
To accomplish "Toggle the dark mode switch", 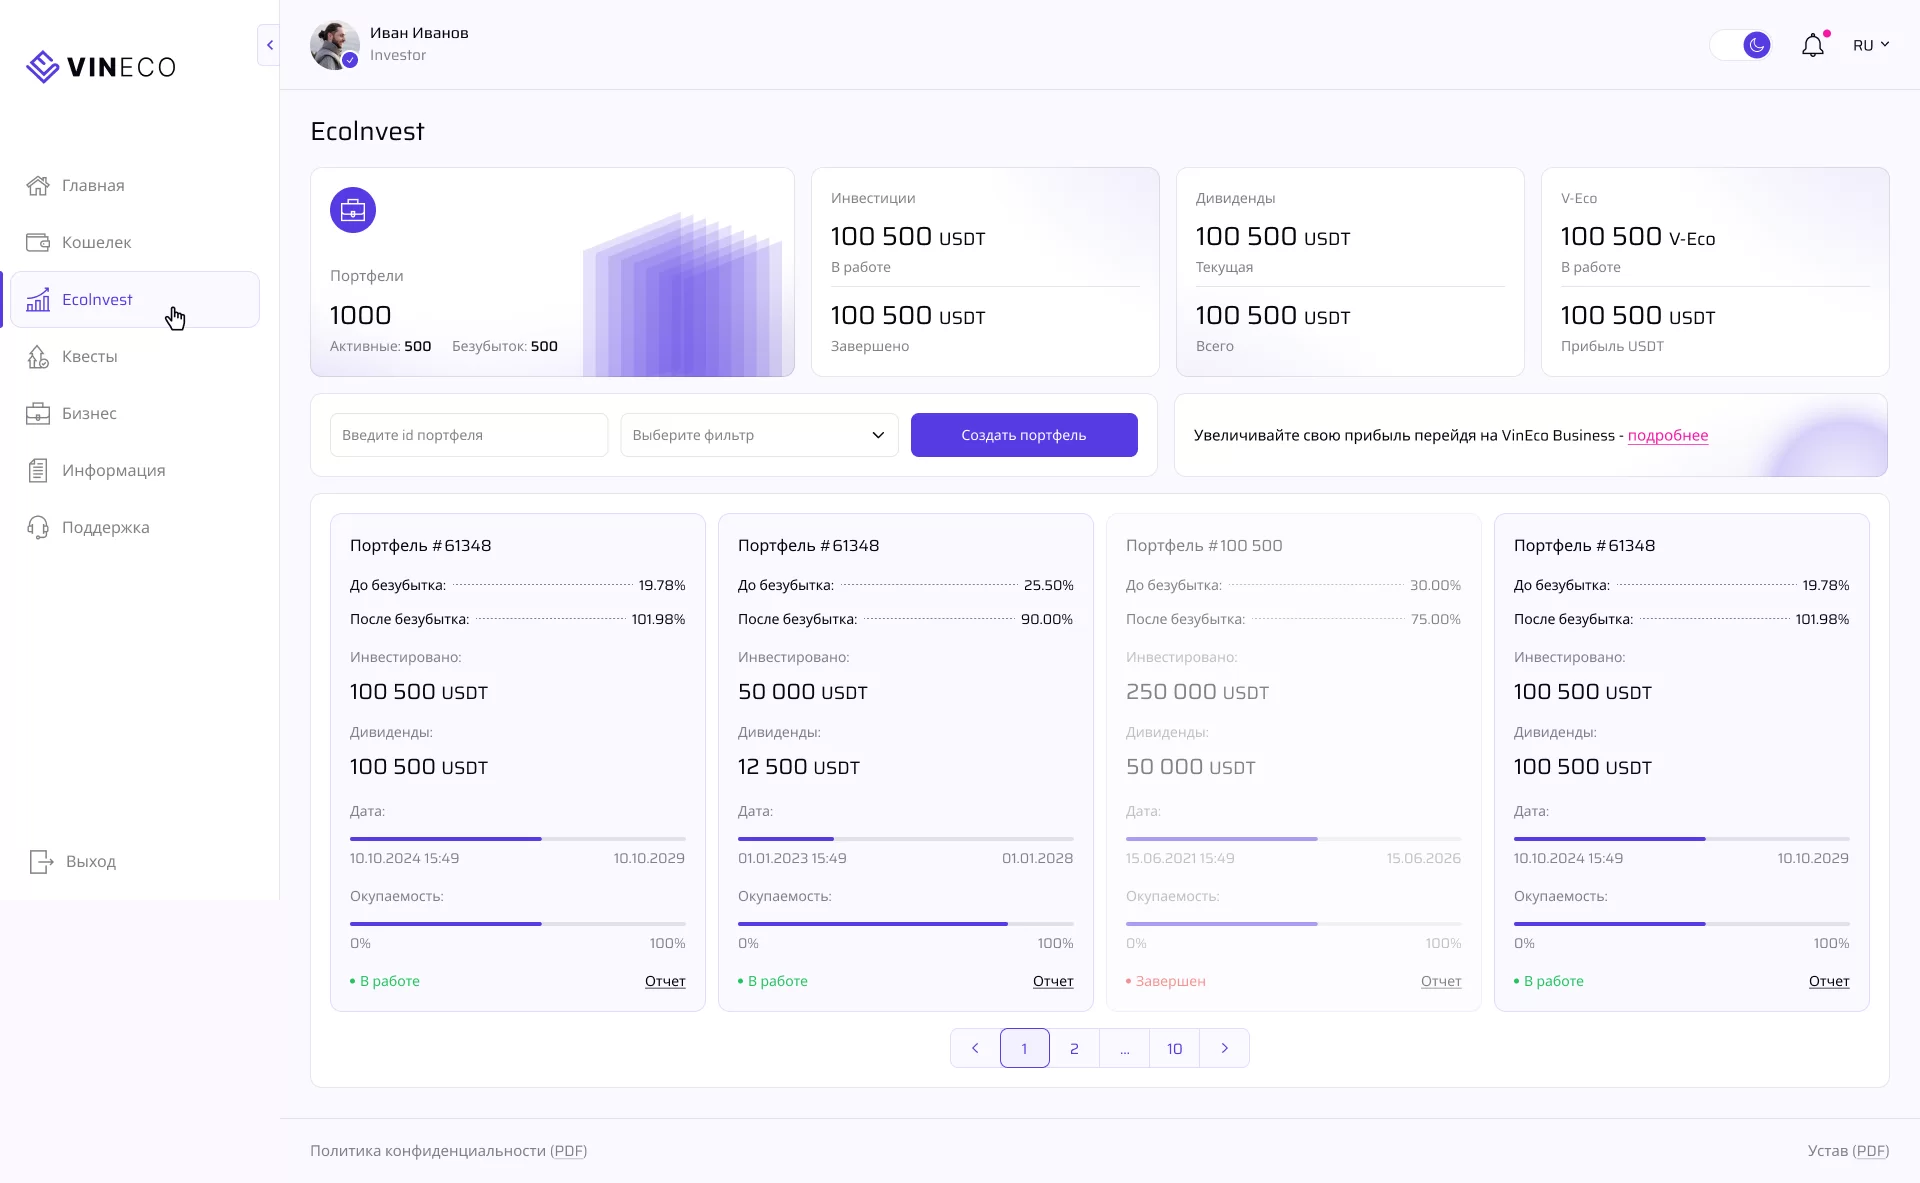I will [1742, 45].
